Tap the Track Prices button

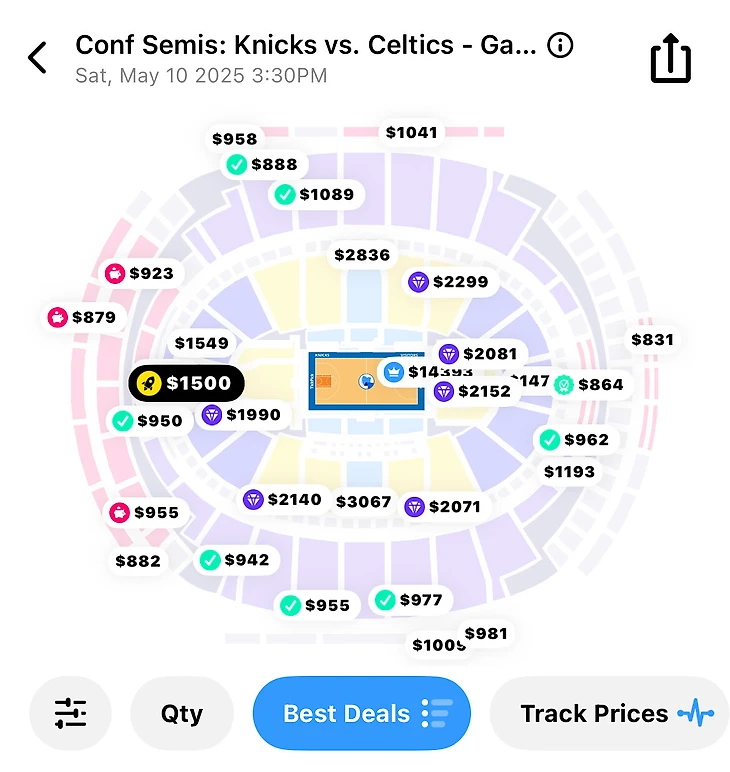click(609, 713)
